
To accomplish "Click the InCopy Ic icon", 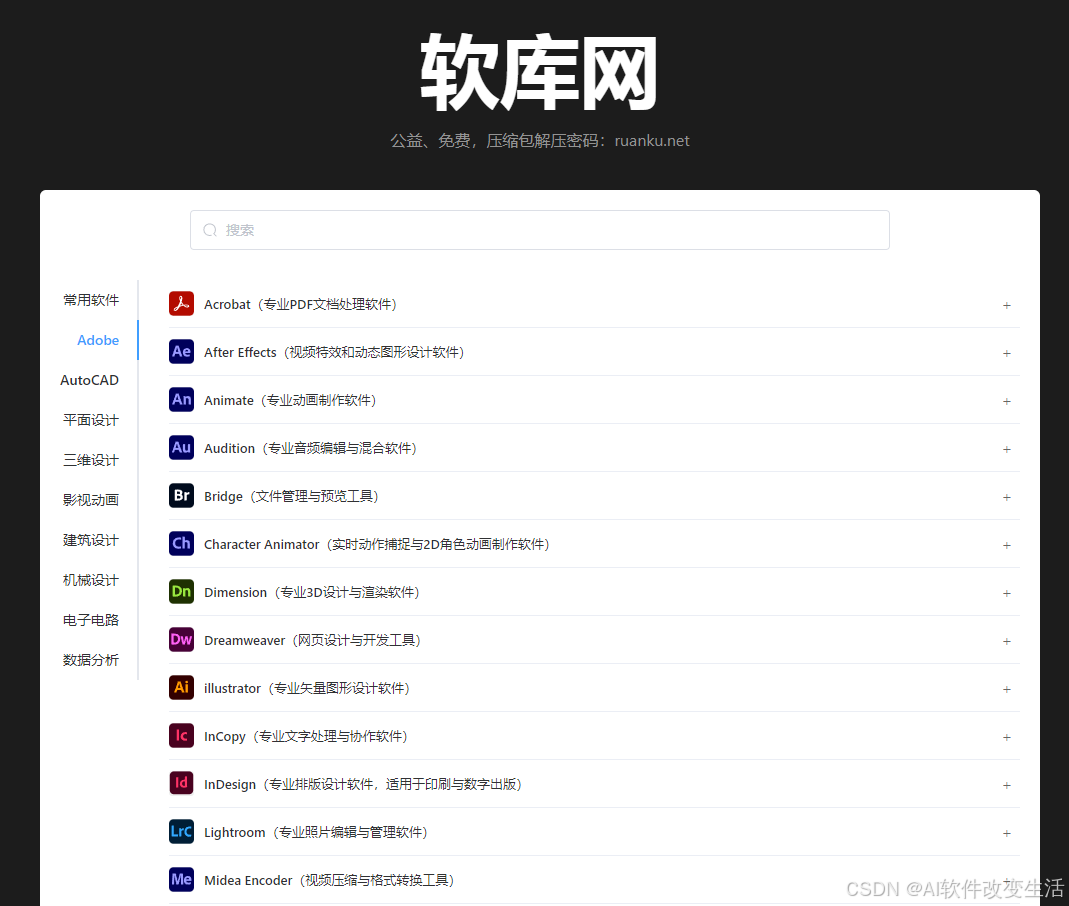I will (181, 736).
